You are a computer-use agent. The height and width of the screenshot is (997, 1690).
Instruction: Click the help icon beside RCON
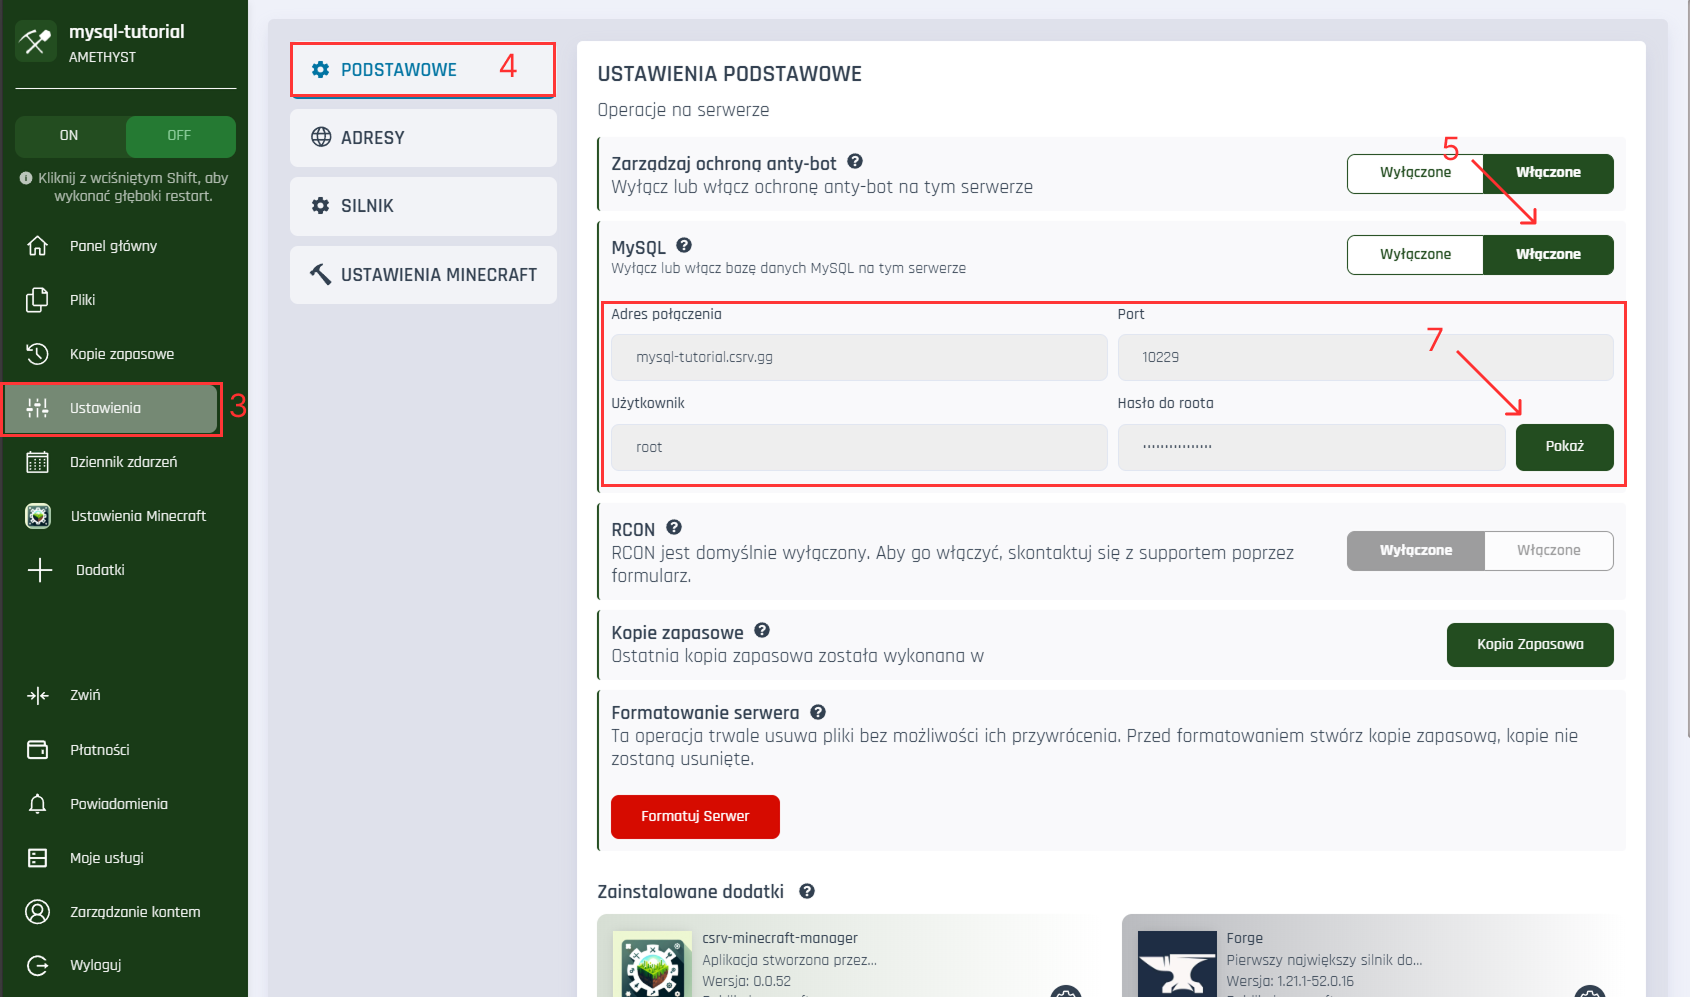[674, 527]
